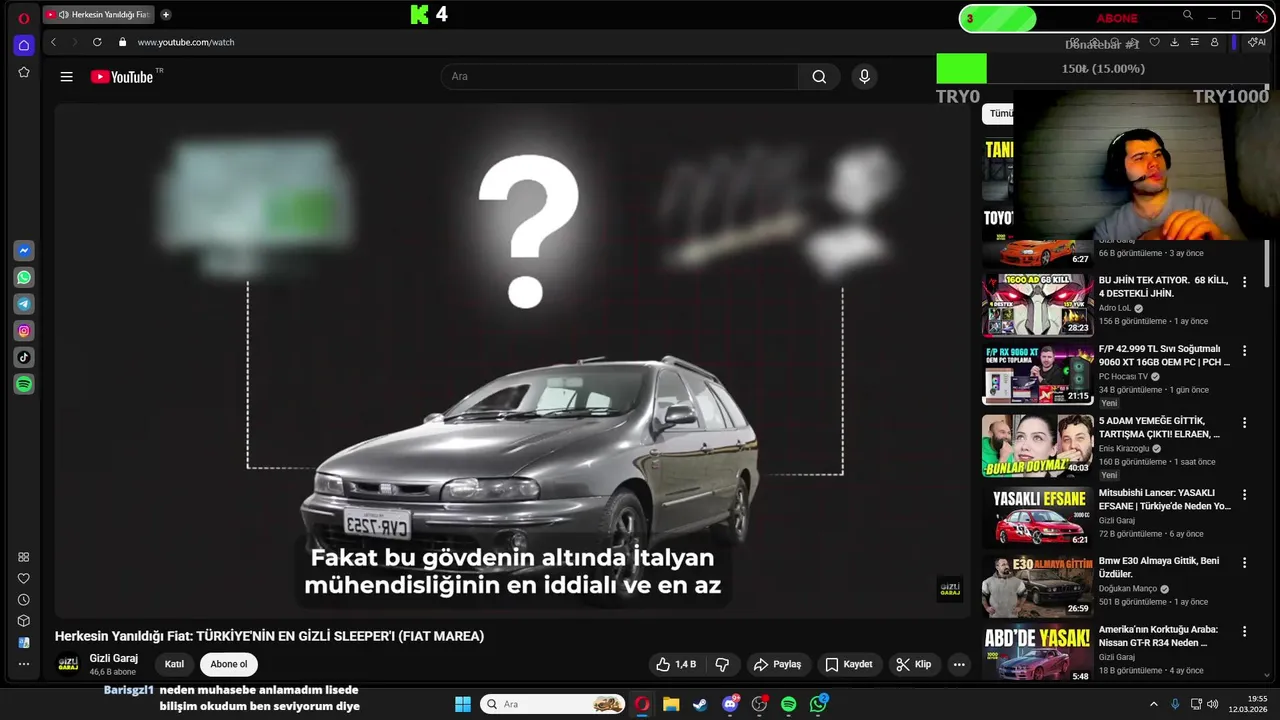1280x720 pixels.
Task: Open a new browser tab
Action: click(166, 15)
